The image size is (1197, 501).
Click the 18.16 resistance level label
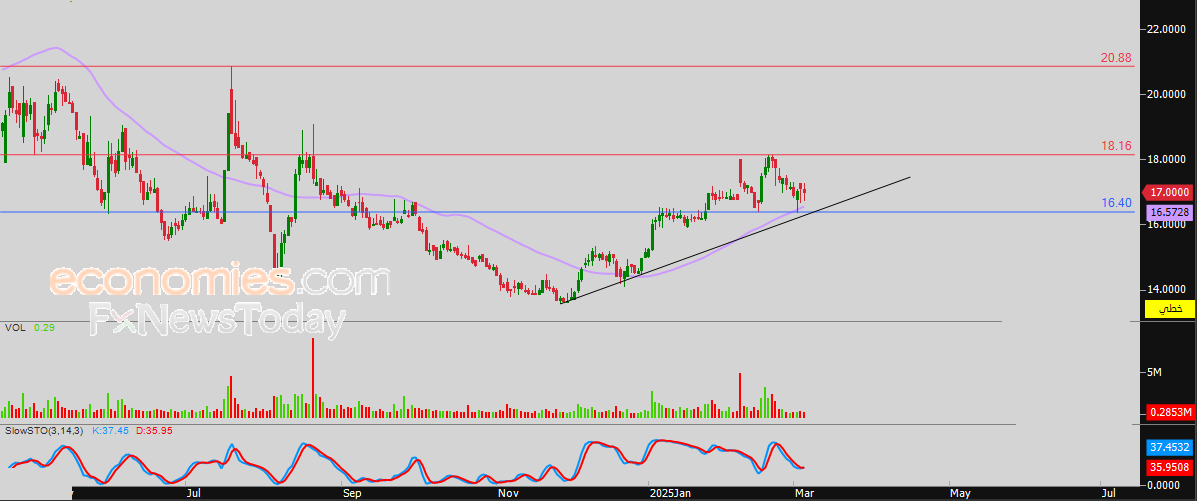coord(1115,145)
